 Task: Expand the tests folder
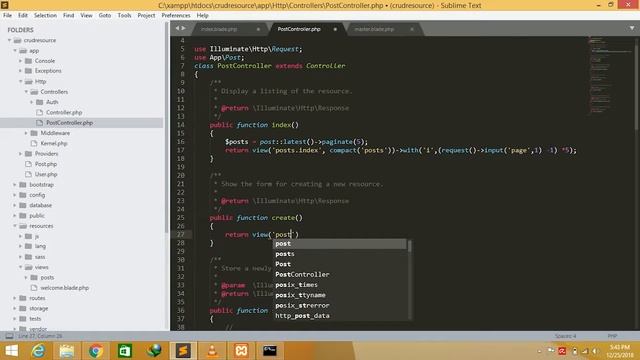tap(15, 318)
